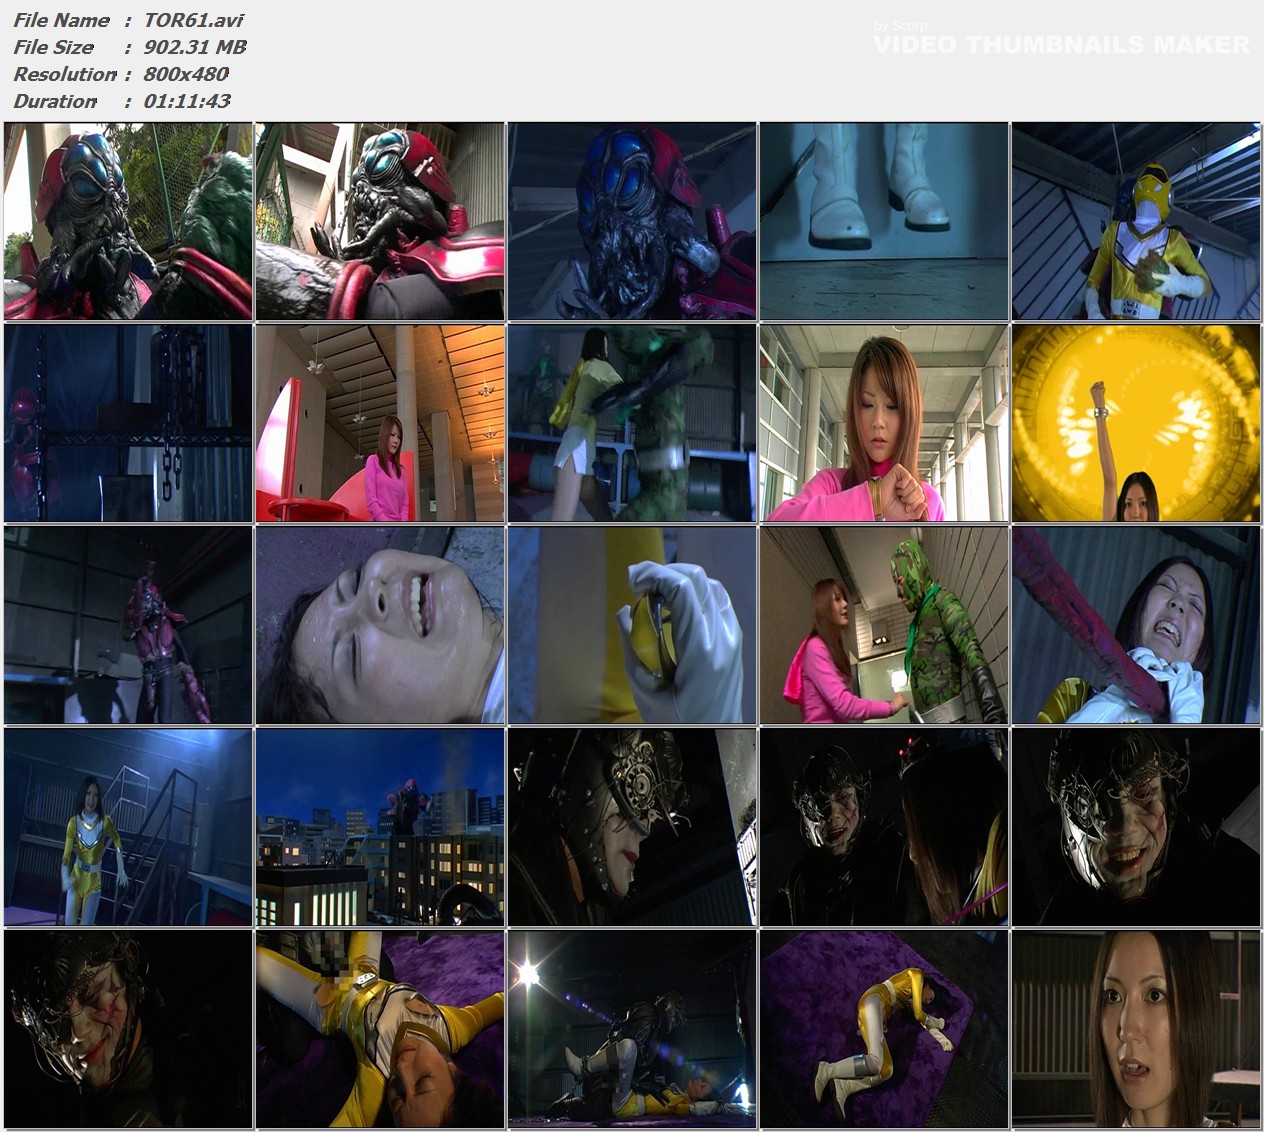Open thumbnail of woman in pink at red table

point(380,423)
